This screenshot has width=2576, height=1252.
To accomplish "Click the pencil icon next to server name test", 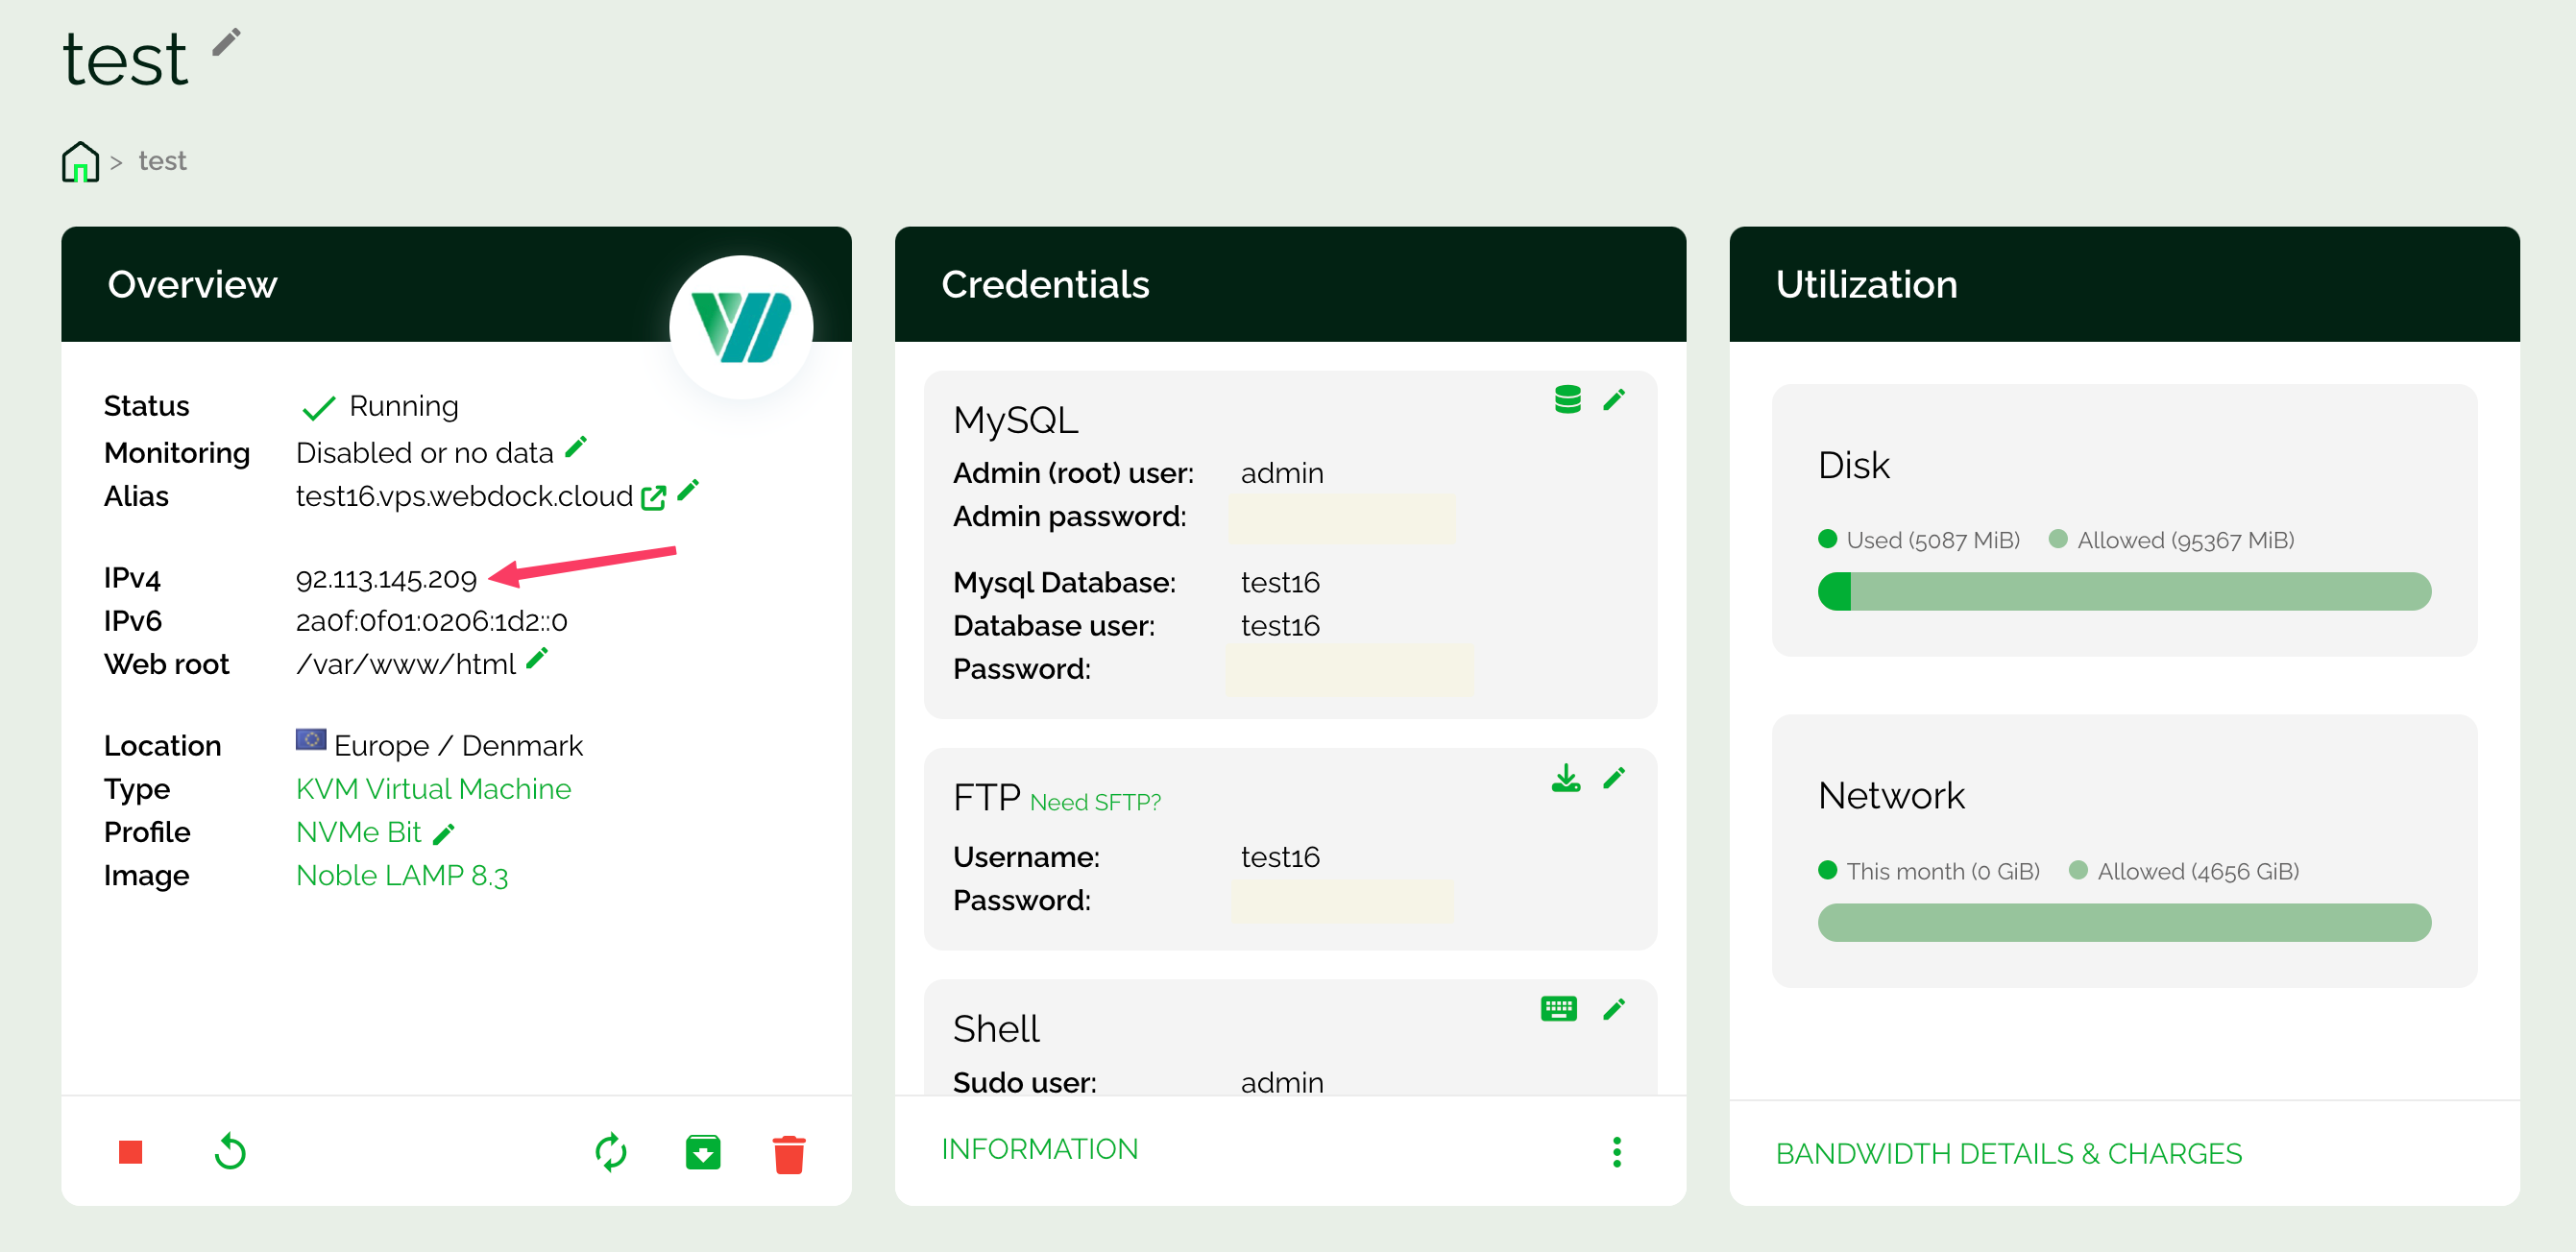I will tap(227, 42).
